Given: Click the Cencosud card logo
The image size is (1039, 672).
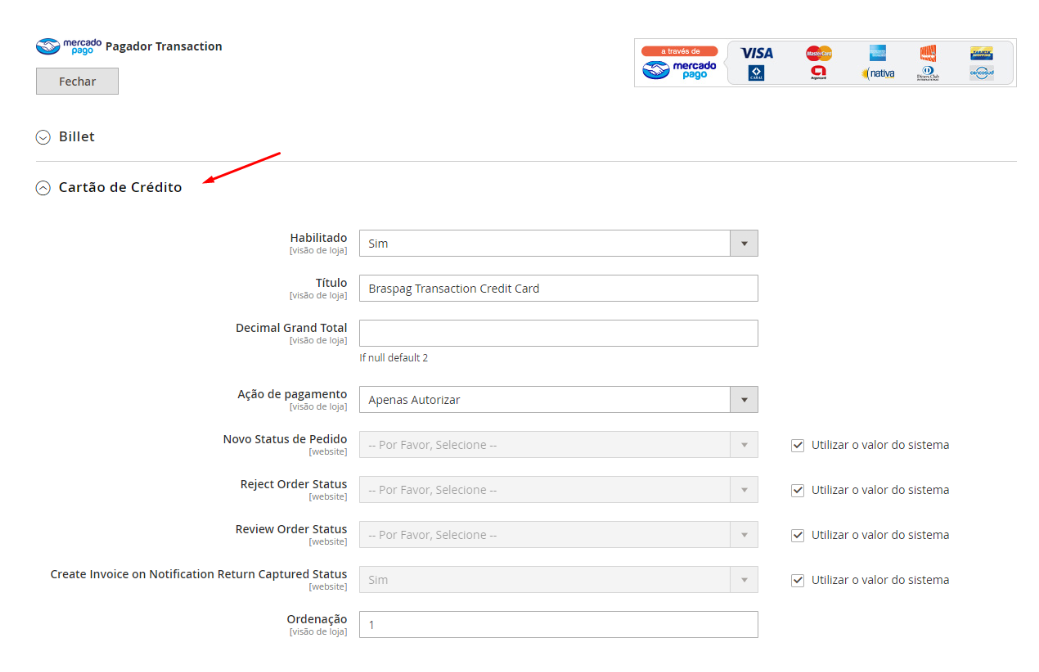Looking at the screenshot, I should point(981,73).
